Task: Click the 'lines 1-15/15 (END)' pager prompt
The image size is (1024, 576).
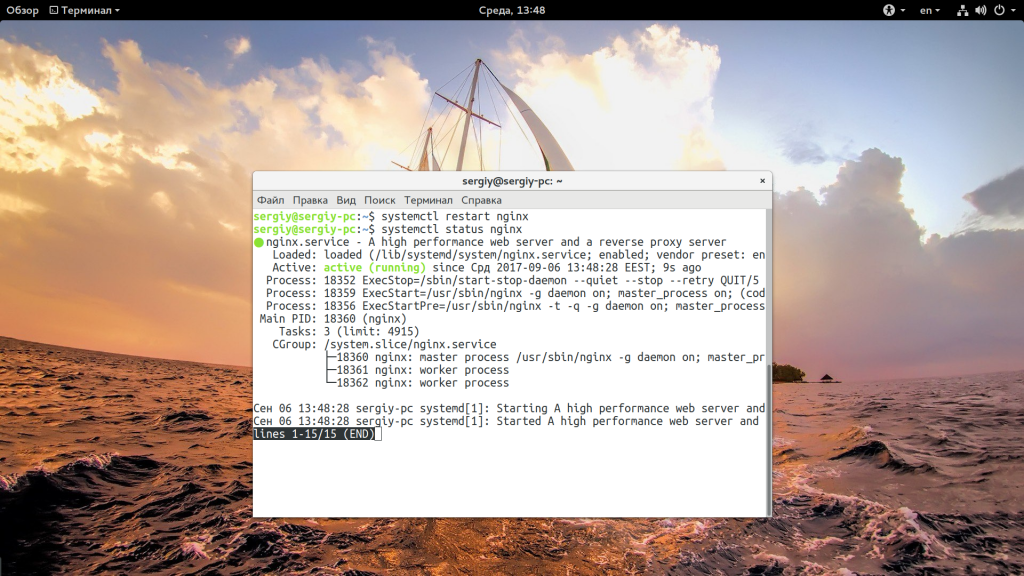Action: (313, 434)
